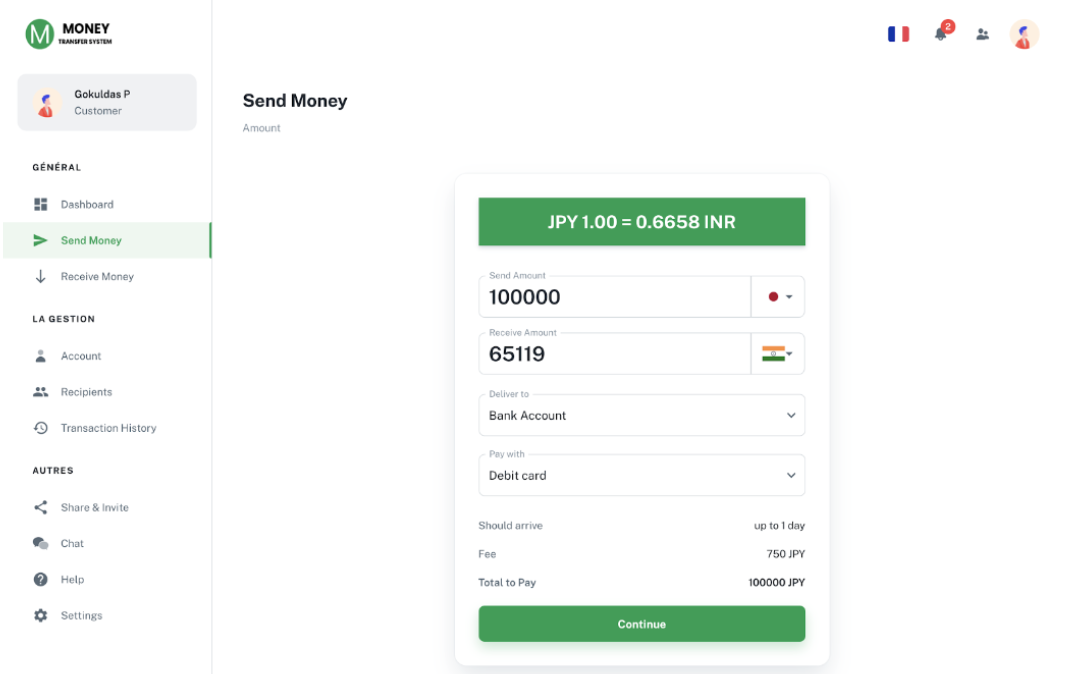The image size is (1070, 674).
Task: Click the Settings gear icon
Action: [x=41, y=615]
